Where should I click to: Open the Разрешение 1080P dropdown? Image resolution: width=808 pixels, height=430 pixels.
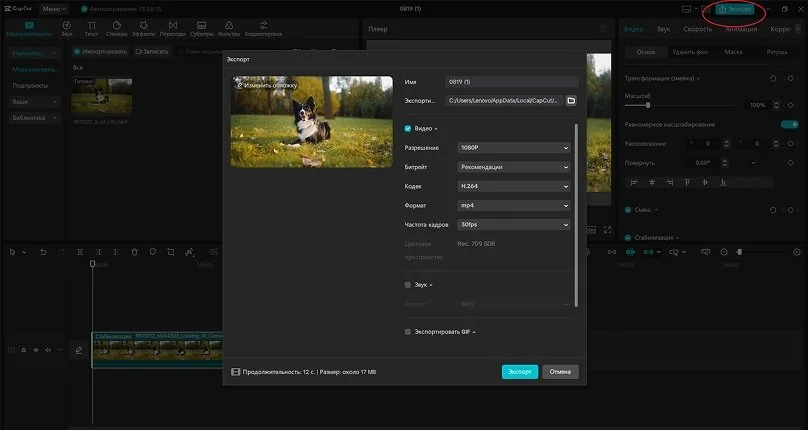pos(514,147)
